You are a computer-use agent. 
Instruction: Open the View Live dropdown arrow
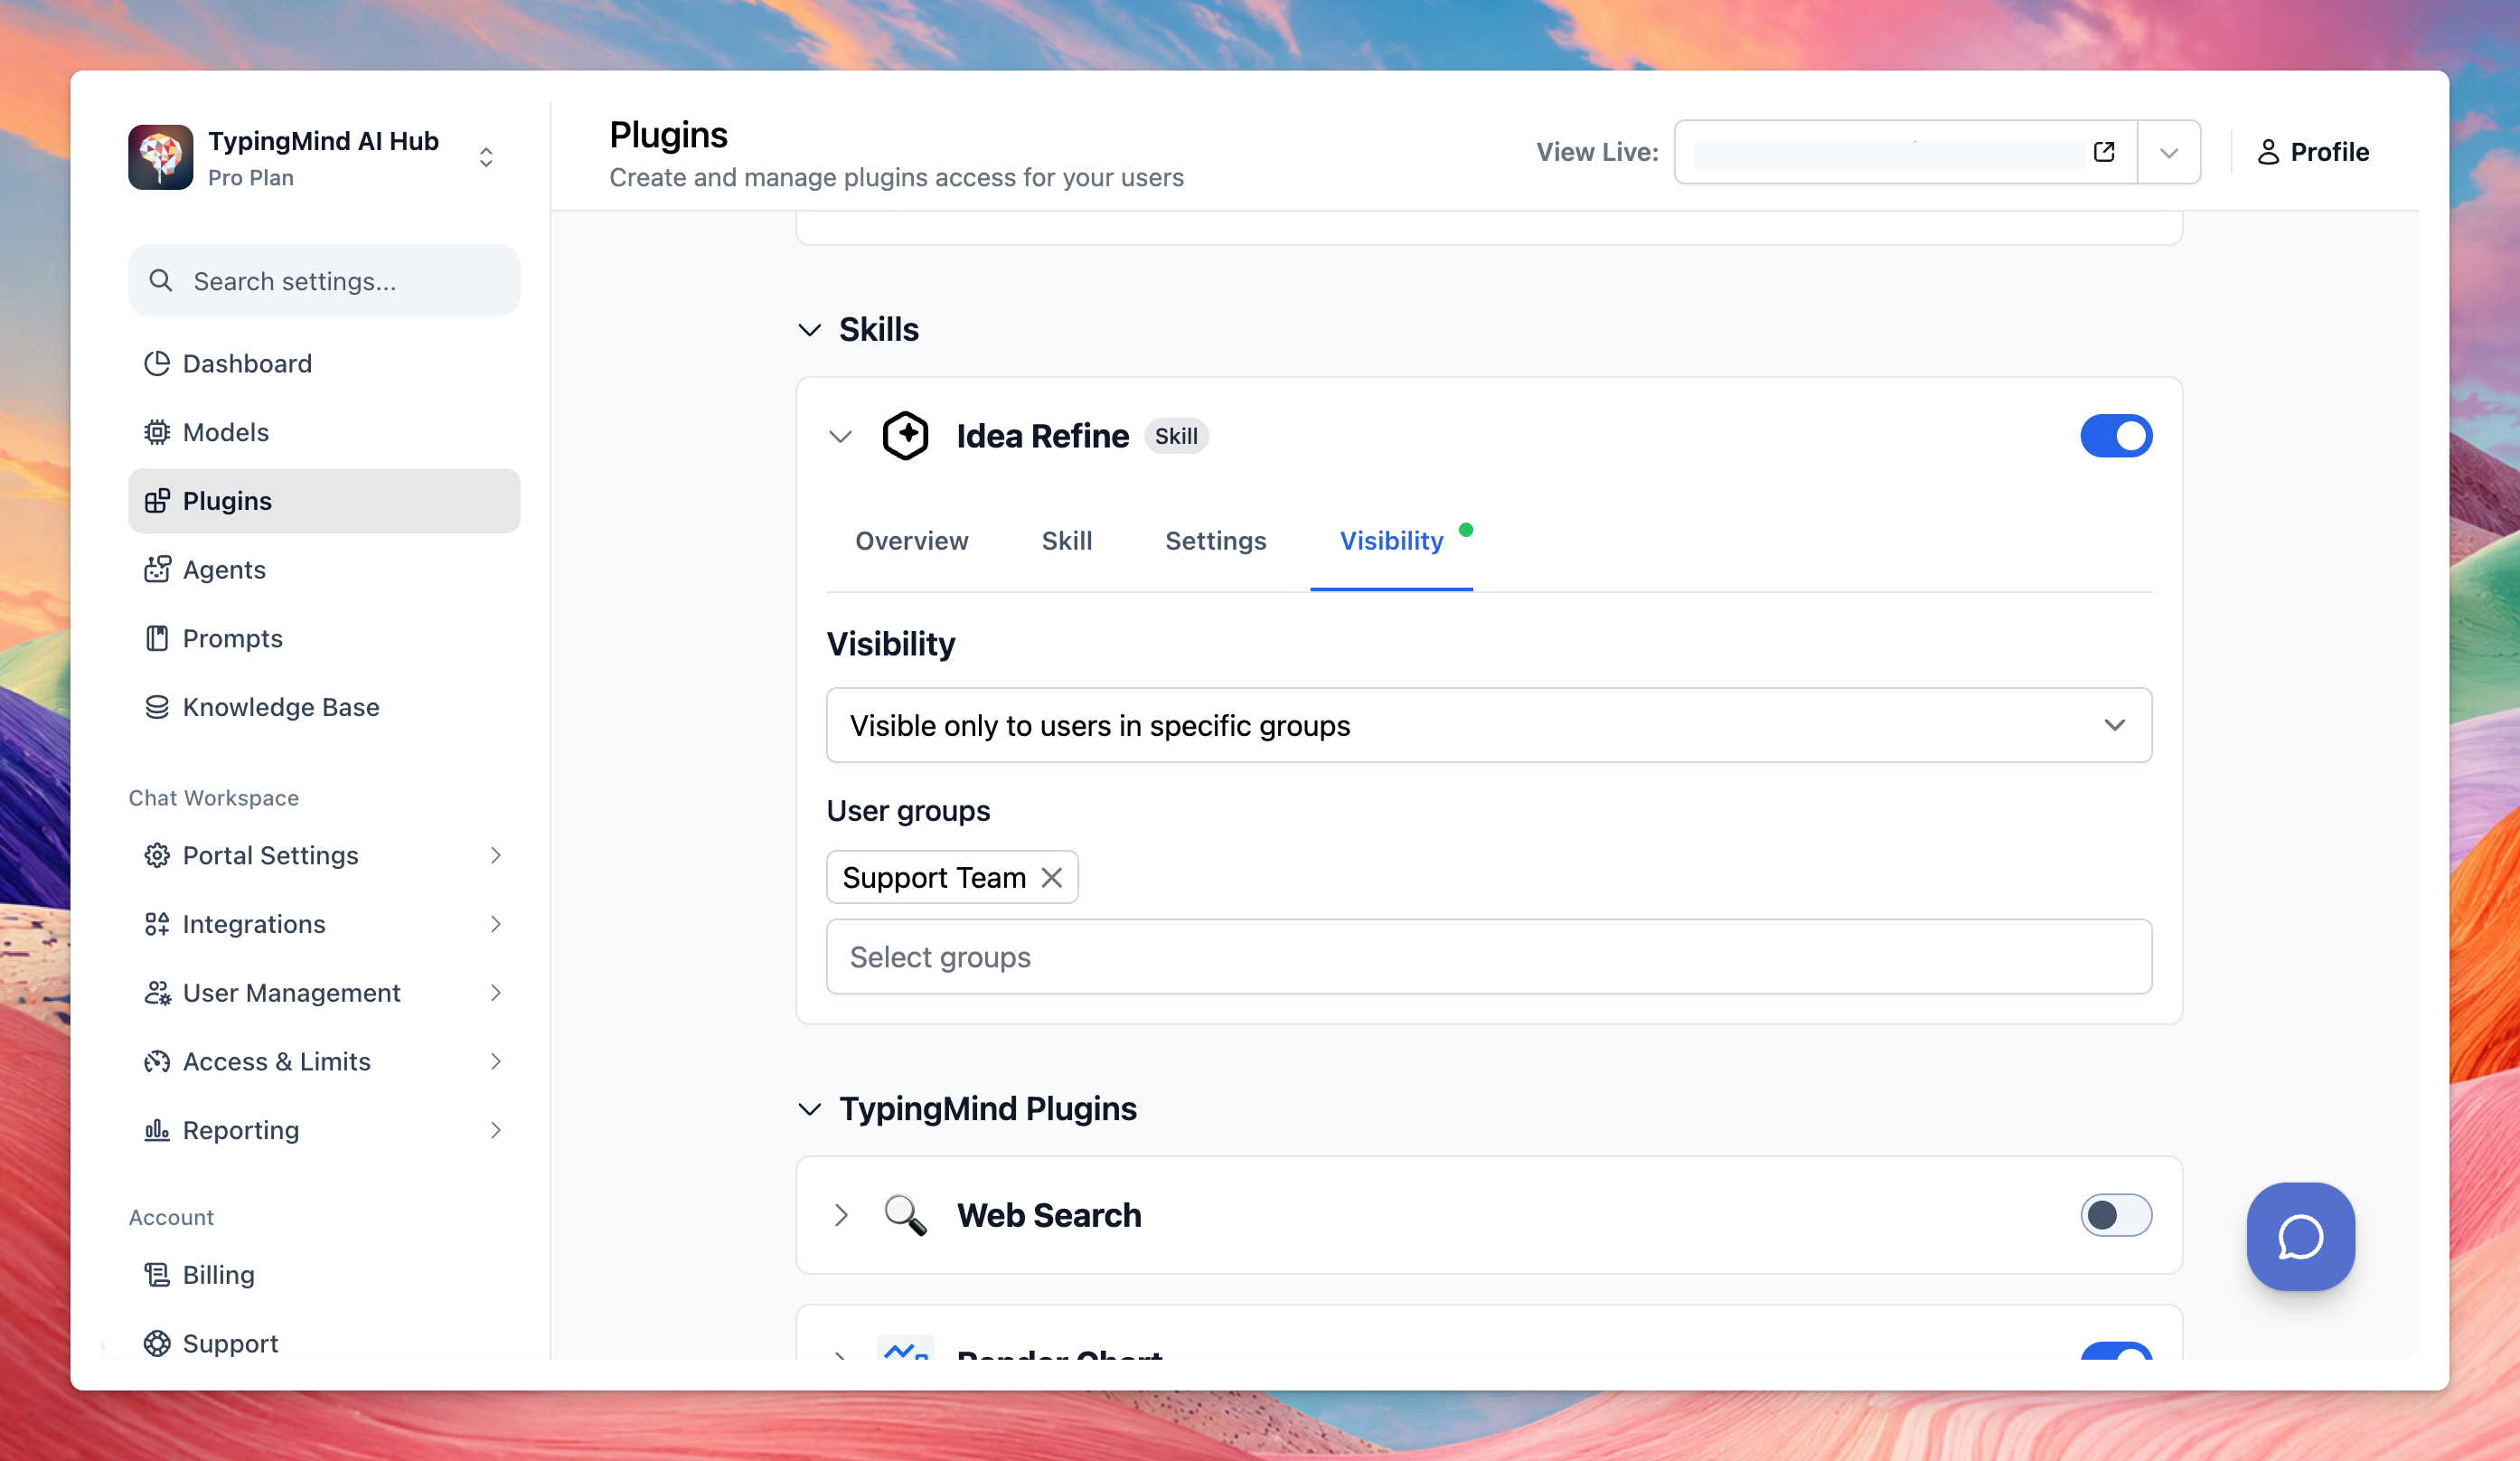coord(2169,152)
